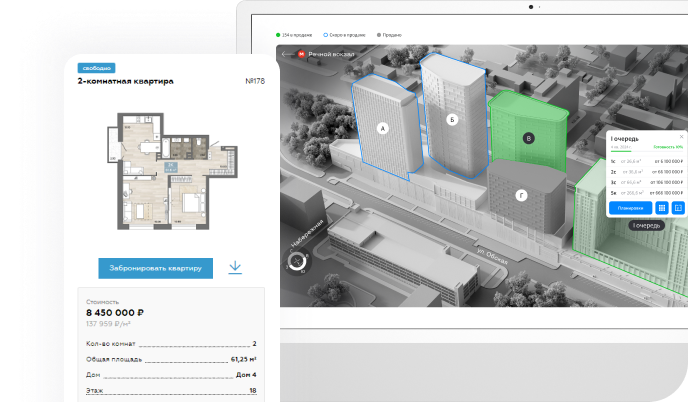This screenshot has height=402, width=688.
Task: Click the Кол-во комнат row
Action: (171, 344)
